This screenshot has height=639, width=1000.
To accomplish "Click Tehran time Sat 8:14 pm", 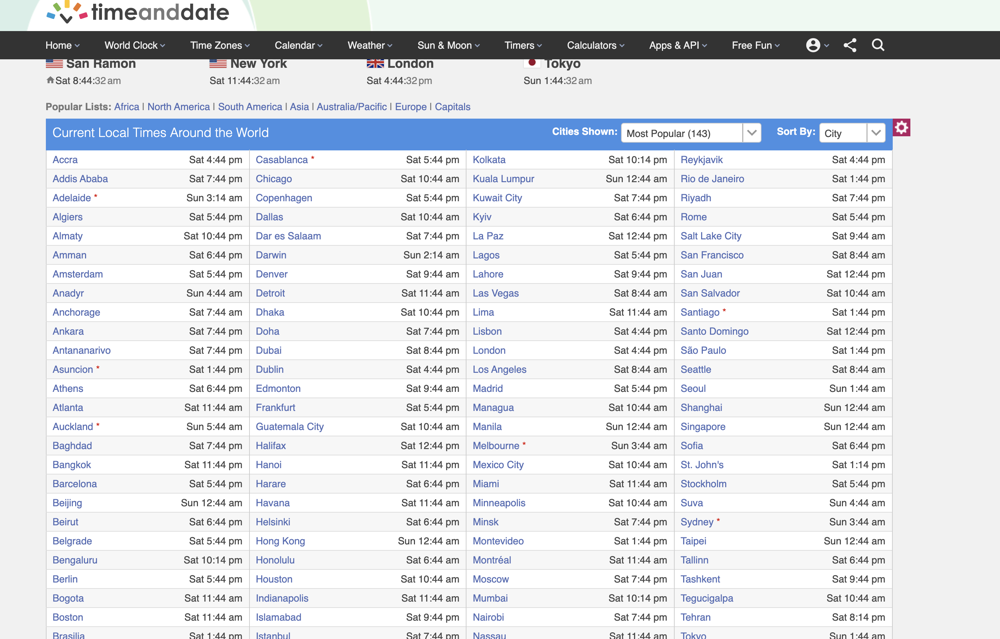I will point(858,617).
